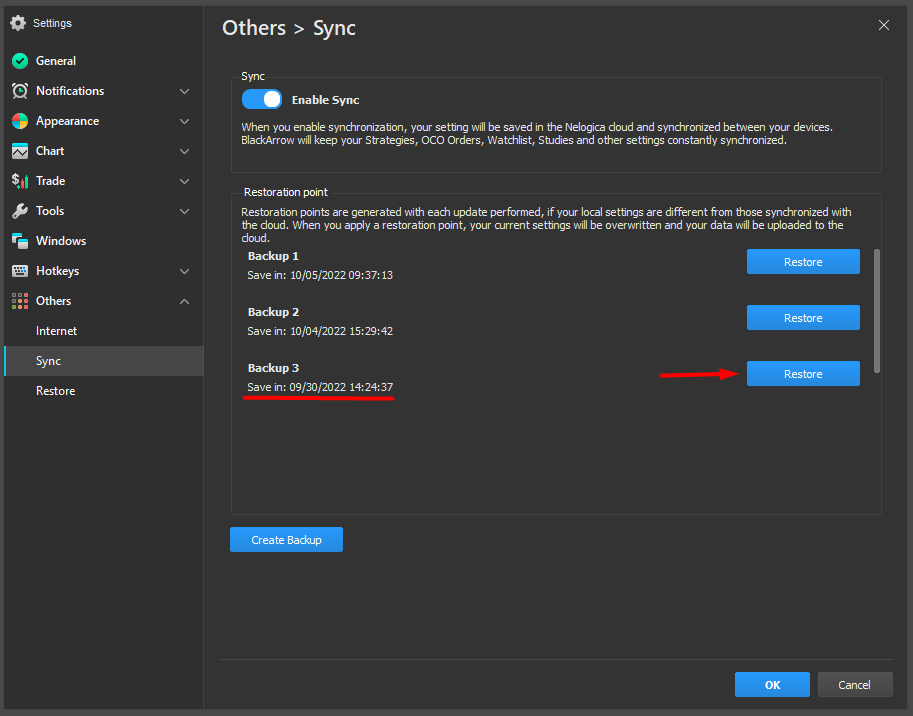Click the Notifications alarm clock icon
The width and height of the screenshot is (913, 716).
(x=19, y=91)
